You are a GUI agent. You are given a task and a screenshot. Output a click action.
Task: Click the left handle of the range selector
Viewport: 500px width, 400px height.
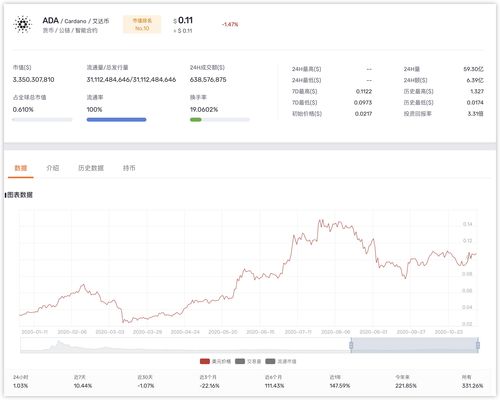351,345
